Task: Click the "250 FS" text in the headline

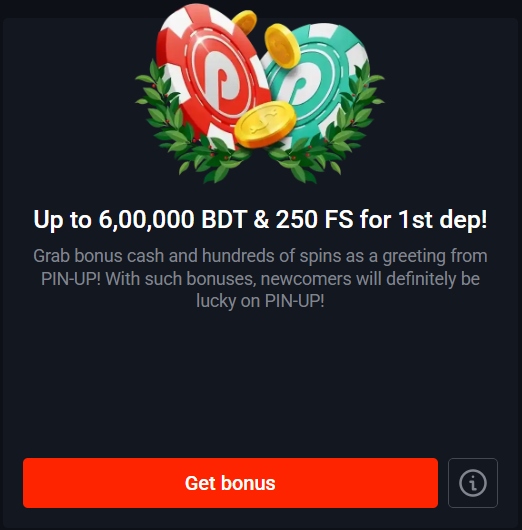Action: tap(314, 219)
